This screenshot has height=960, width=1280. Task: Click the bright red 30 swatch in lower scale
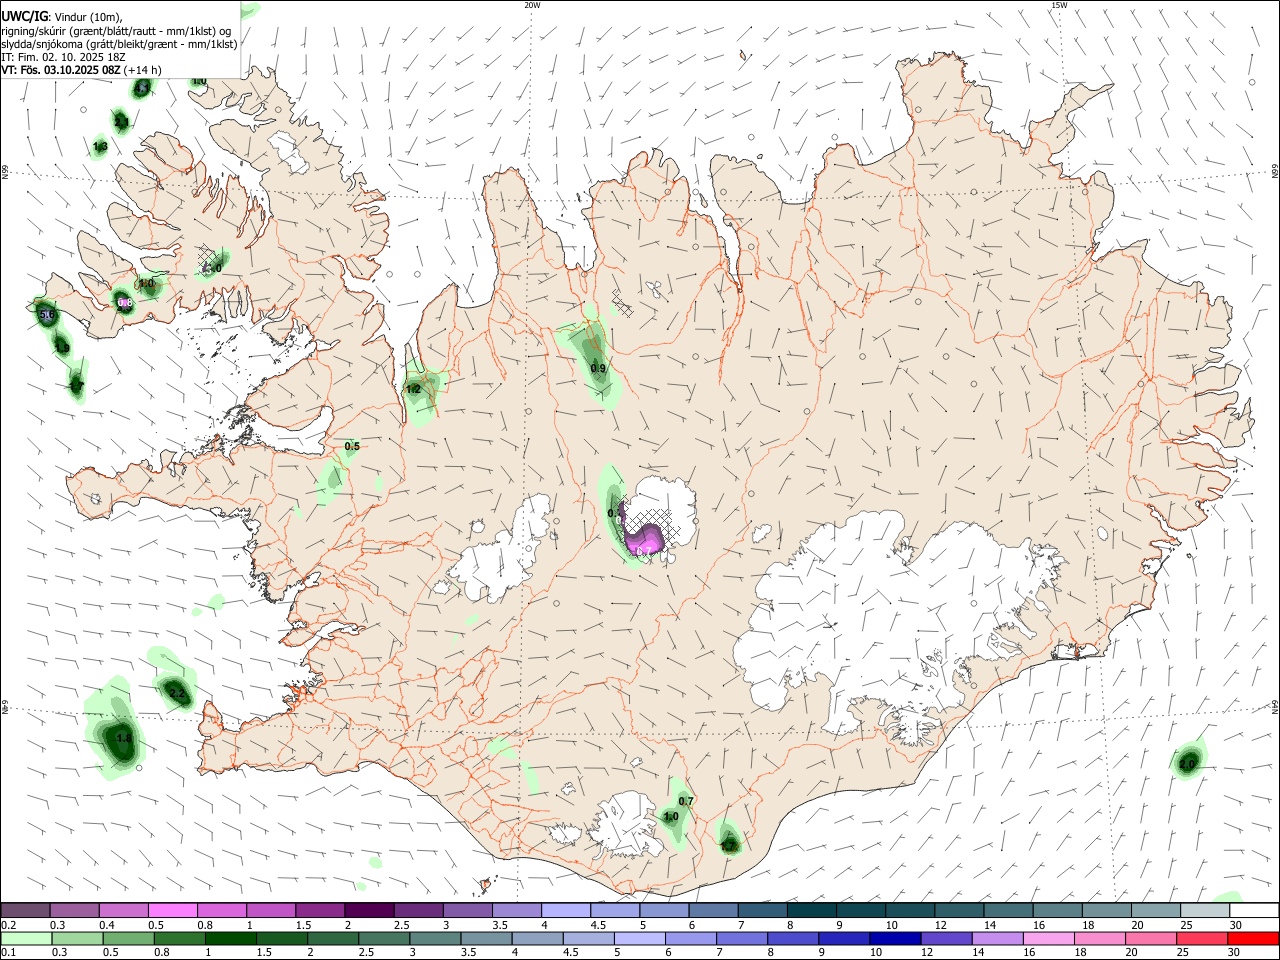(x=1254, y=938)
